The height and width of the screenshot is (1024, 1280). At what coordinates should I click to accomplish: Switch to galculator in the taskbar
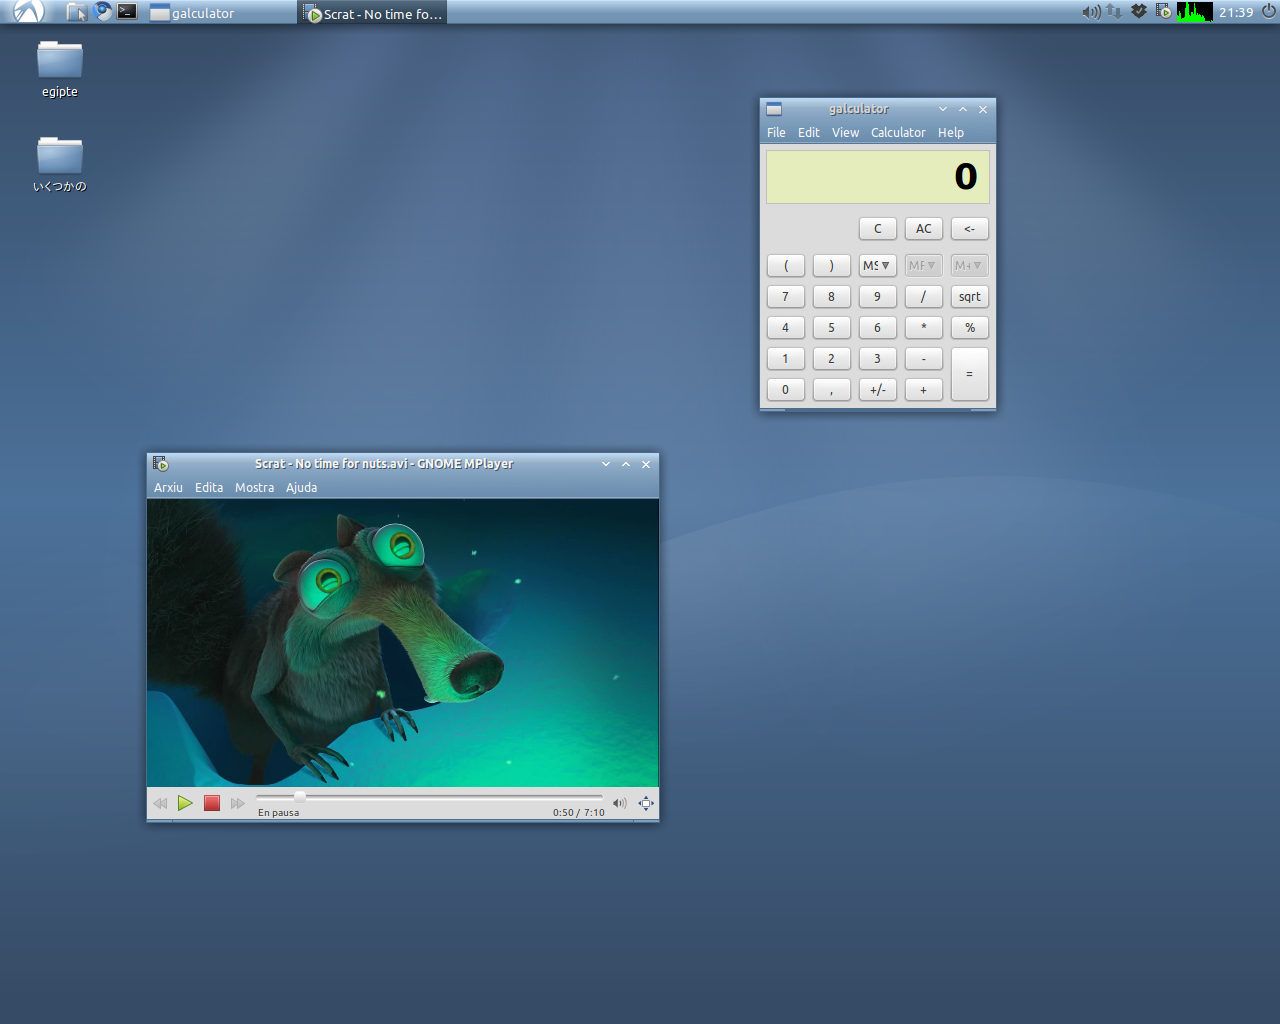(222, 13)
